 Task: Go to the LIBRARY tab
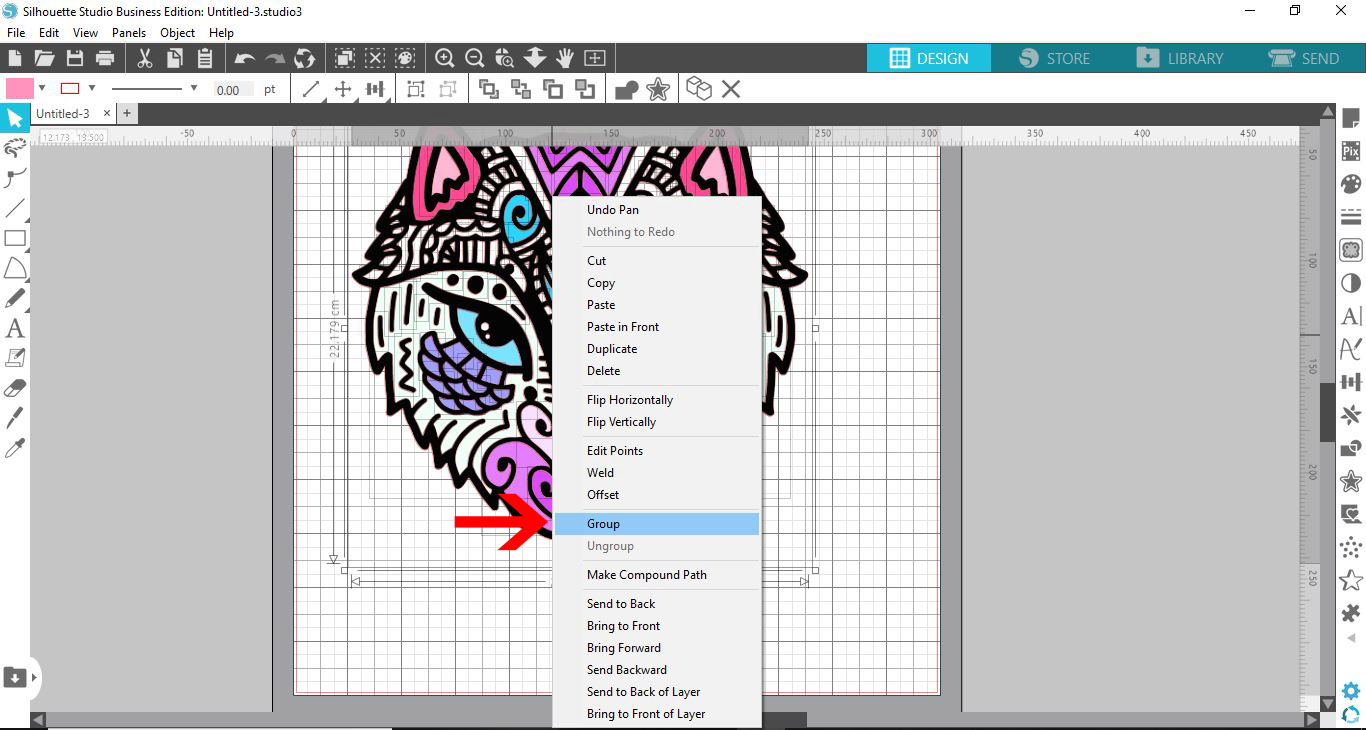click(1180, 58)
